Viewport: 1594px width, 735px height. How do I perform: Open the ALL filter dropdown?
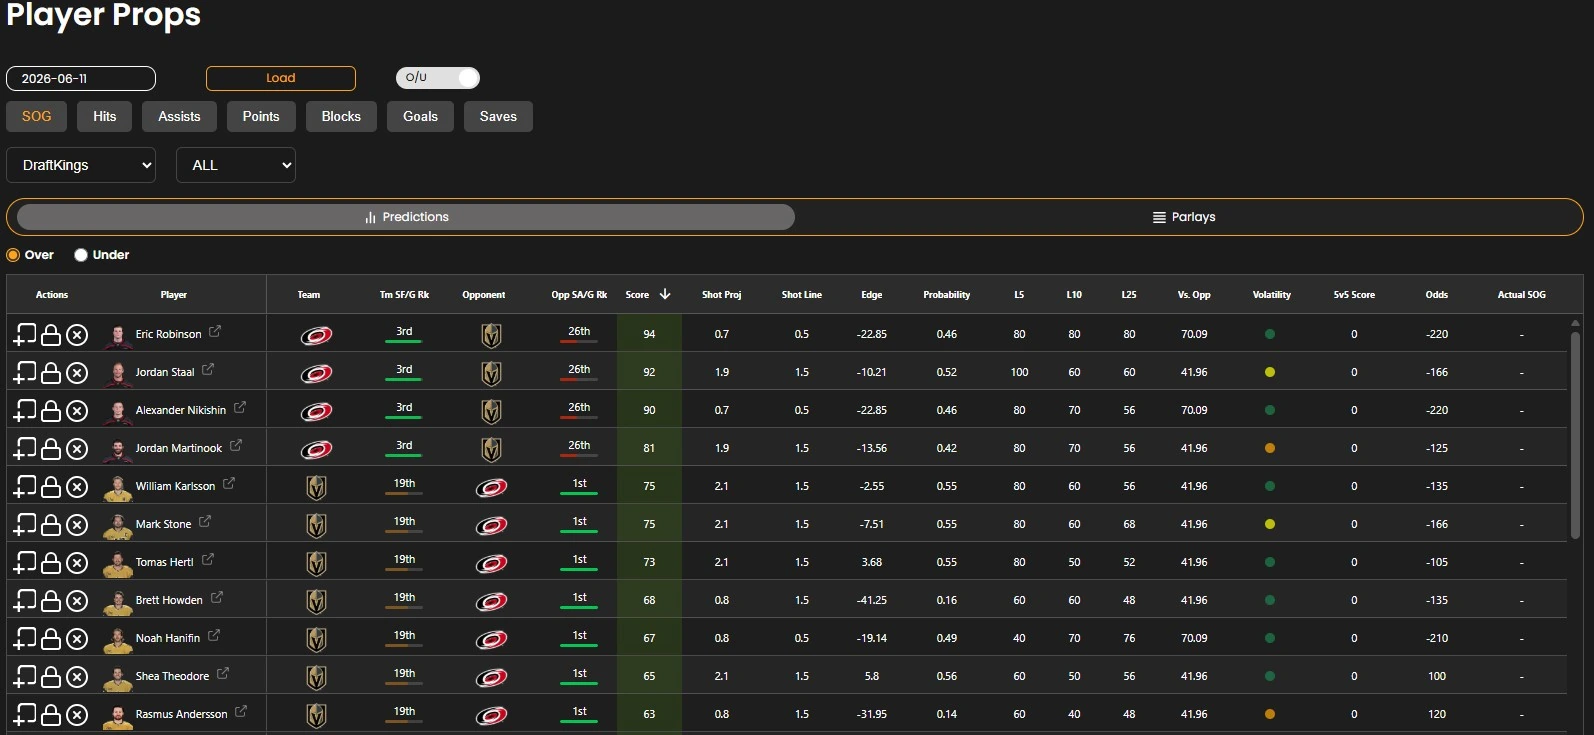[x=236, y=165]
